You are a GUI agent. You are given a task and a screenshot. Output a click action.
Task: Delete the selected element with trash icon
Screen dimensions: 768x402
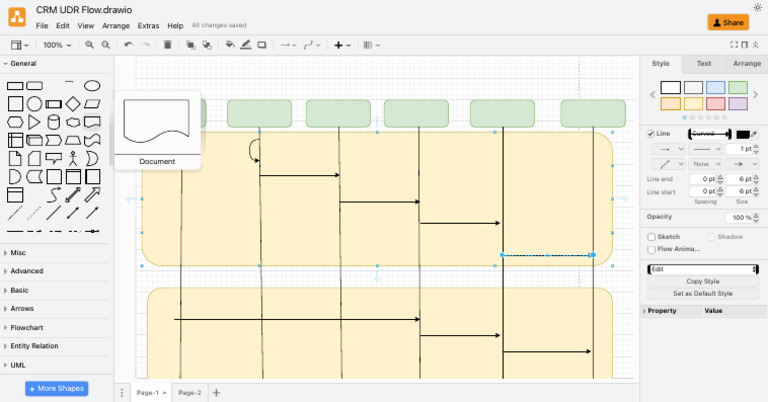(x=168, y=45)
